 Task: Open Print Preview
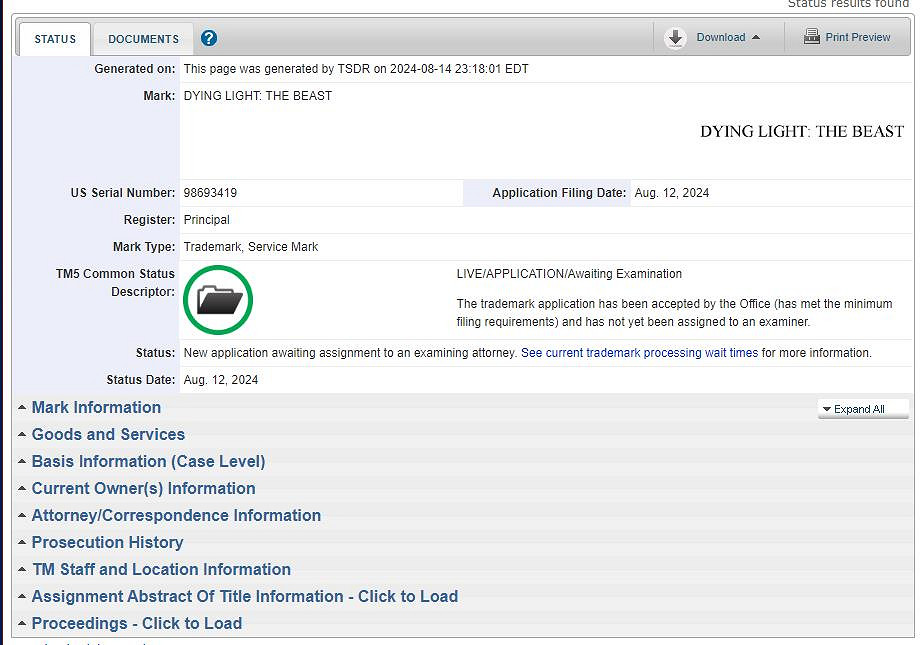pos(857,38)
